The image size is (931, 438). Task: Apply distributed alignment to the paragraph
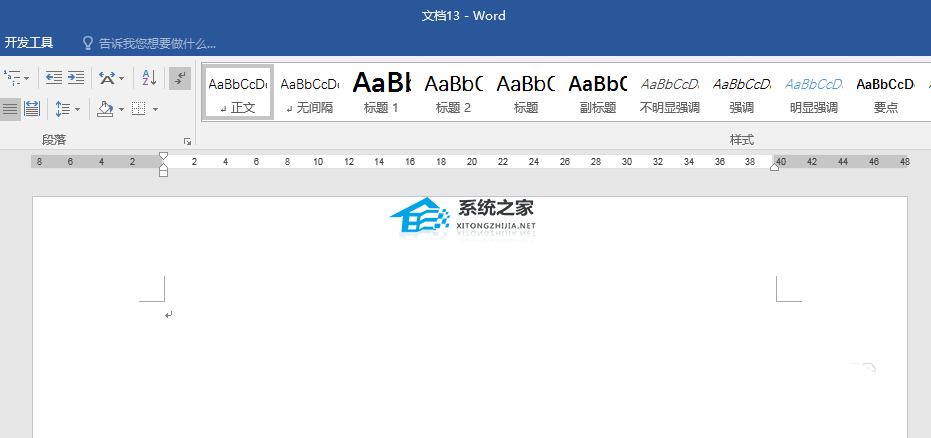(31, 109)
